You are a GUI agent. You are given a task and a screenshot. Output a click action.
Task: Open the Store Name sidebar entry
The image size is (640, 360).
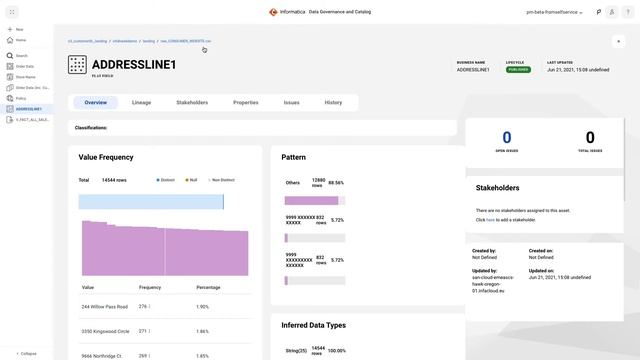pos(27,77)
